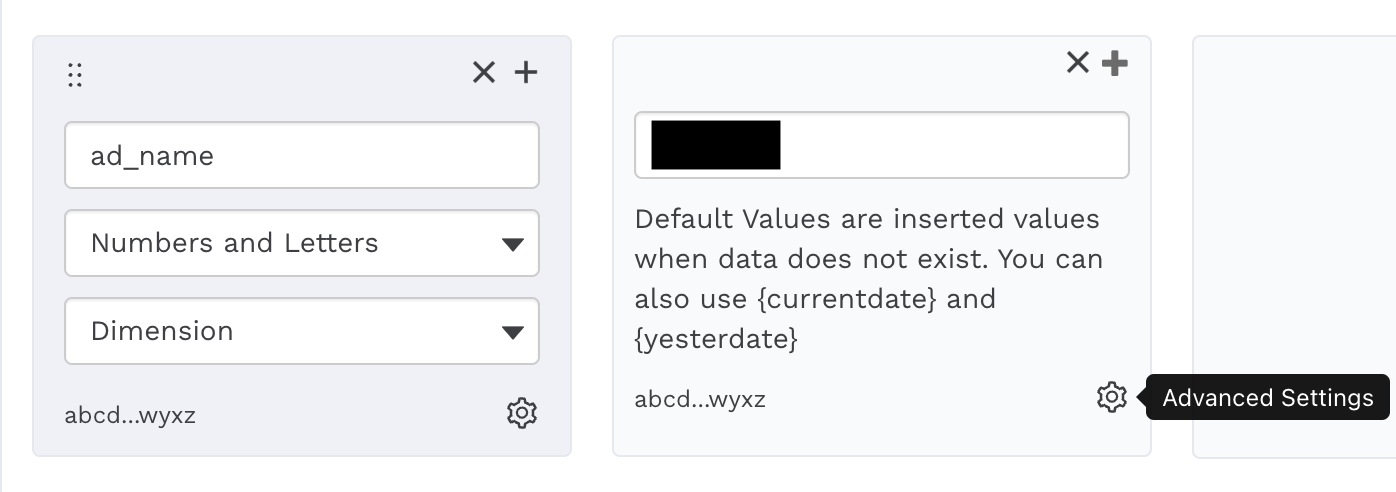The image size is (1396, 492).
Task: Click abcd...wyxz text in the second card
Action: [700, 400]
